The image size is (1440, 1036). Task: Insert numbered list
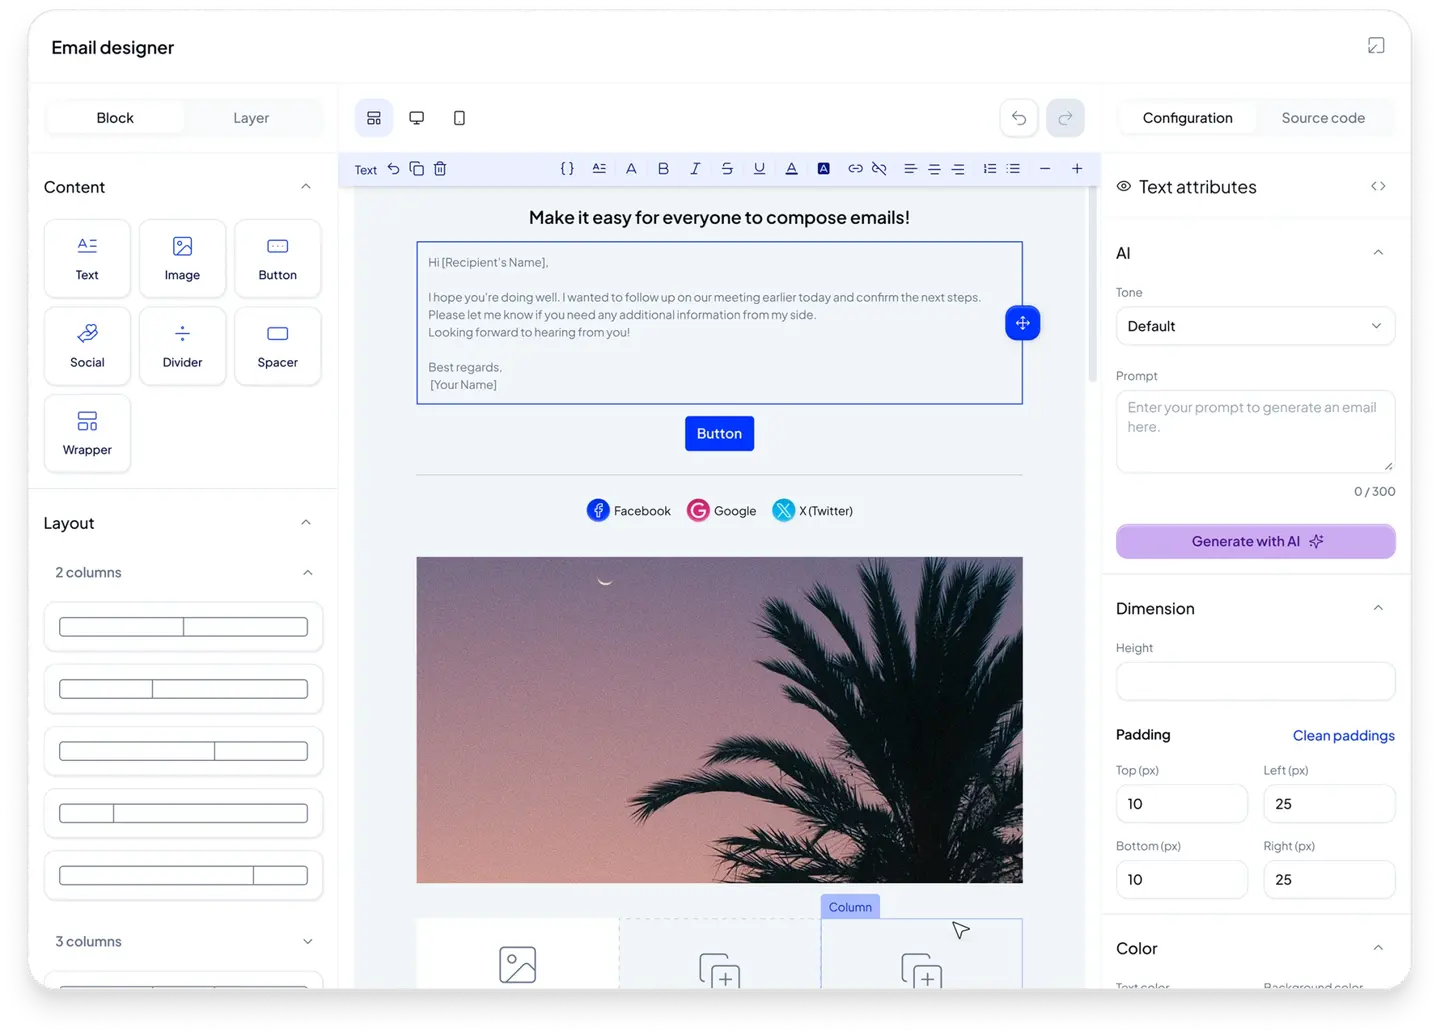[989, 169]
